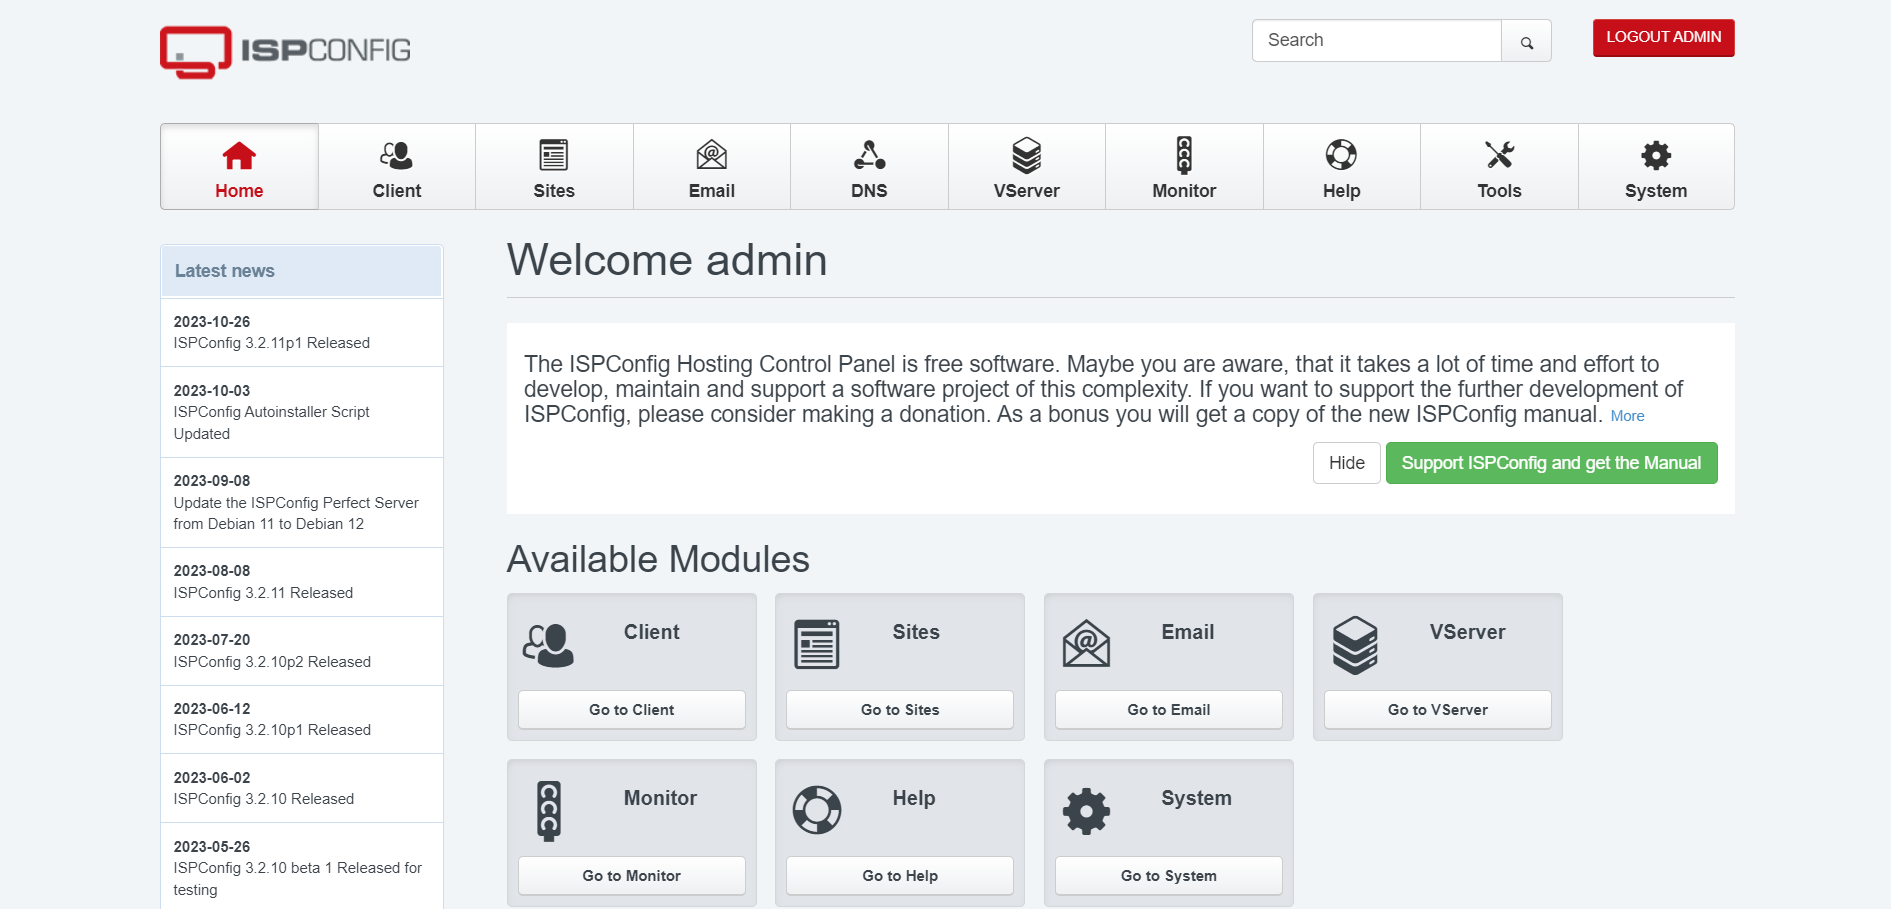Click the search magnifier icon button
The height and width of the screenshot is (909, 1891).
coord(1527,42)
